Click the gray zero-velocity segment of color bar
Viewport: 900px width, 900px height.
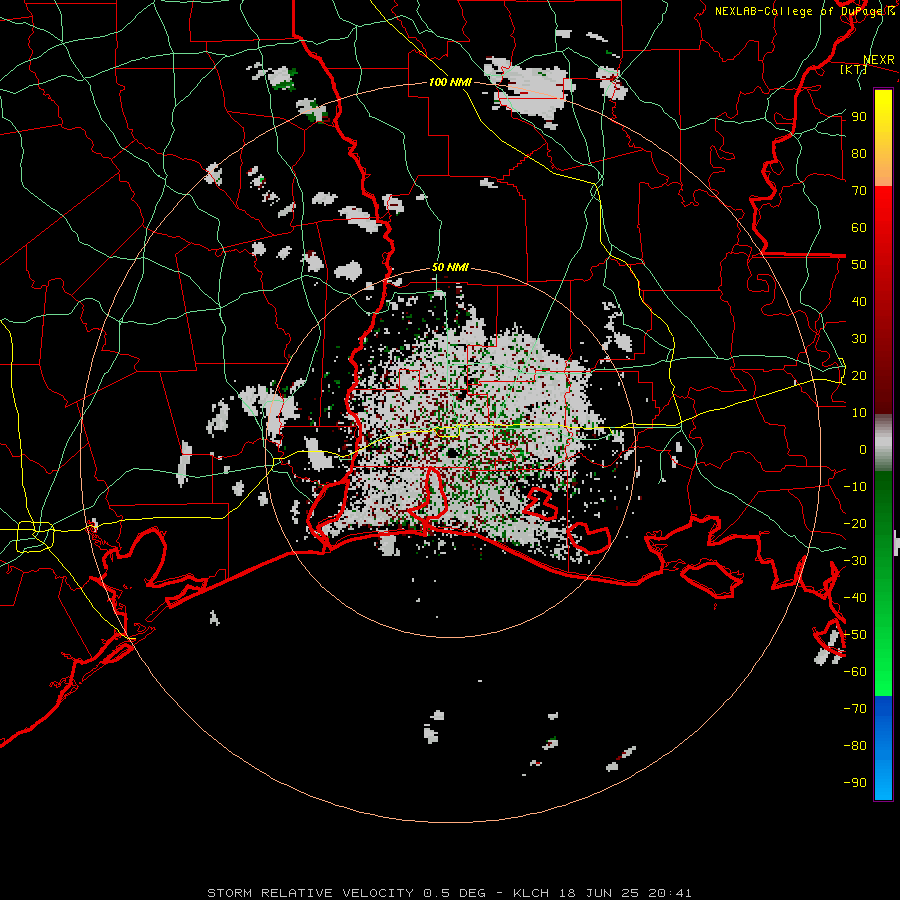tap(883, 443)
